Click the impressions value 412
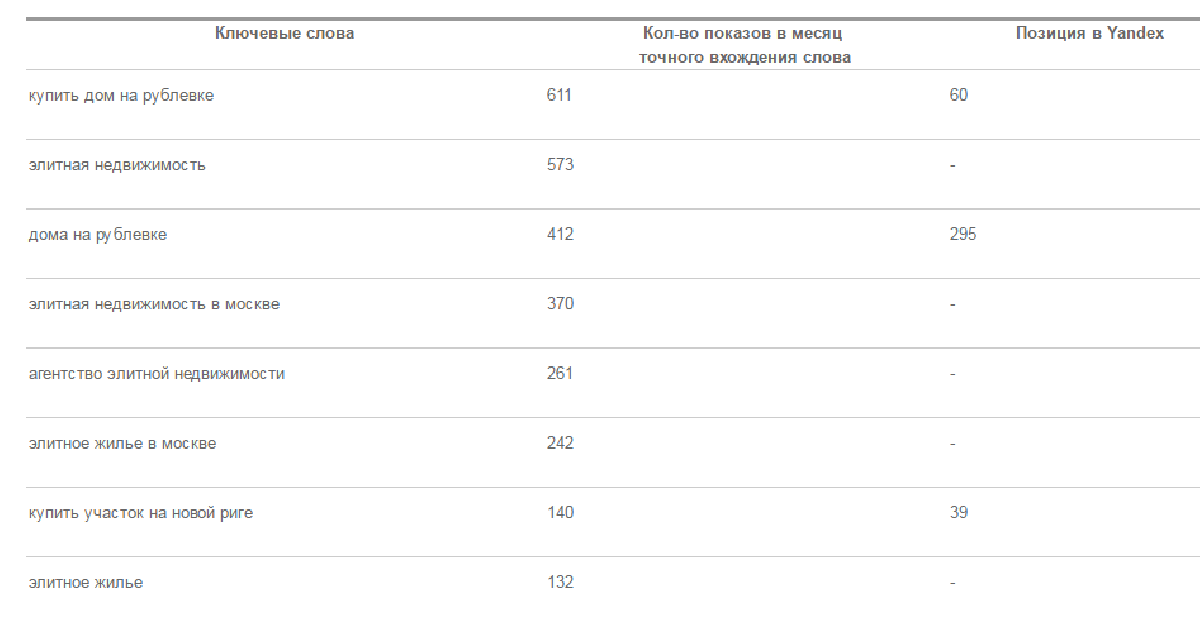1200x625 pixels. click(x=560, y=235)
